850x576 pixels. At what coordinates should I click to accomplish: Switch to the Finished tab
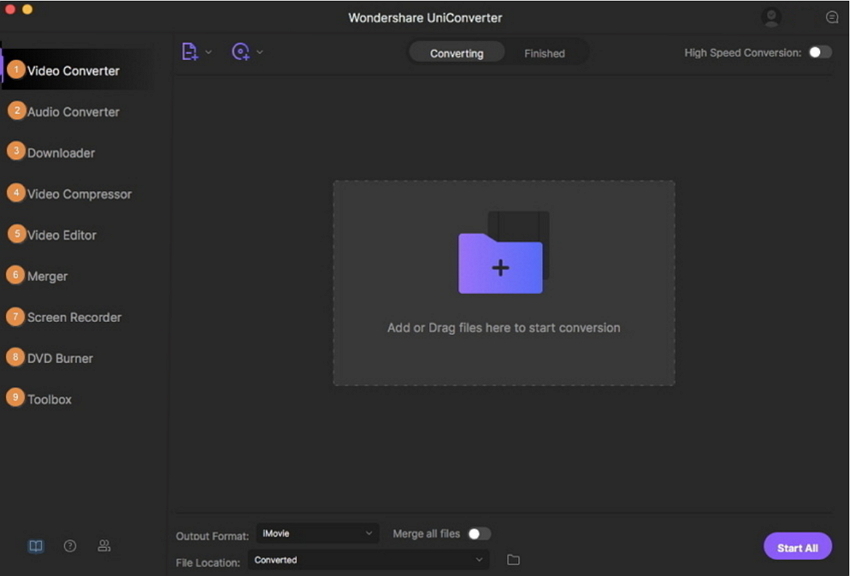[544, 53]
